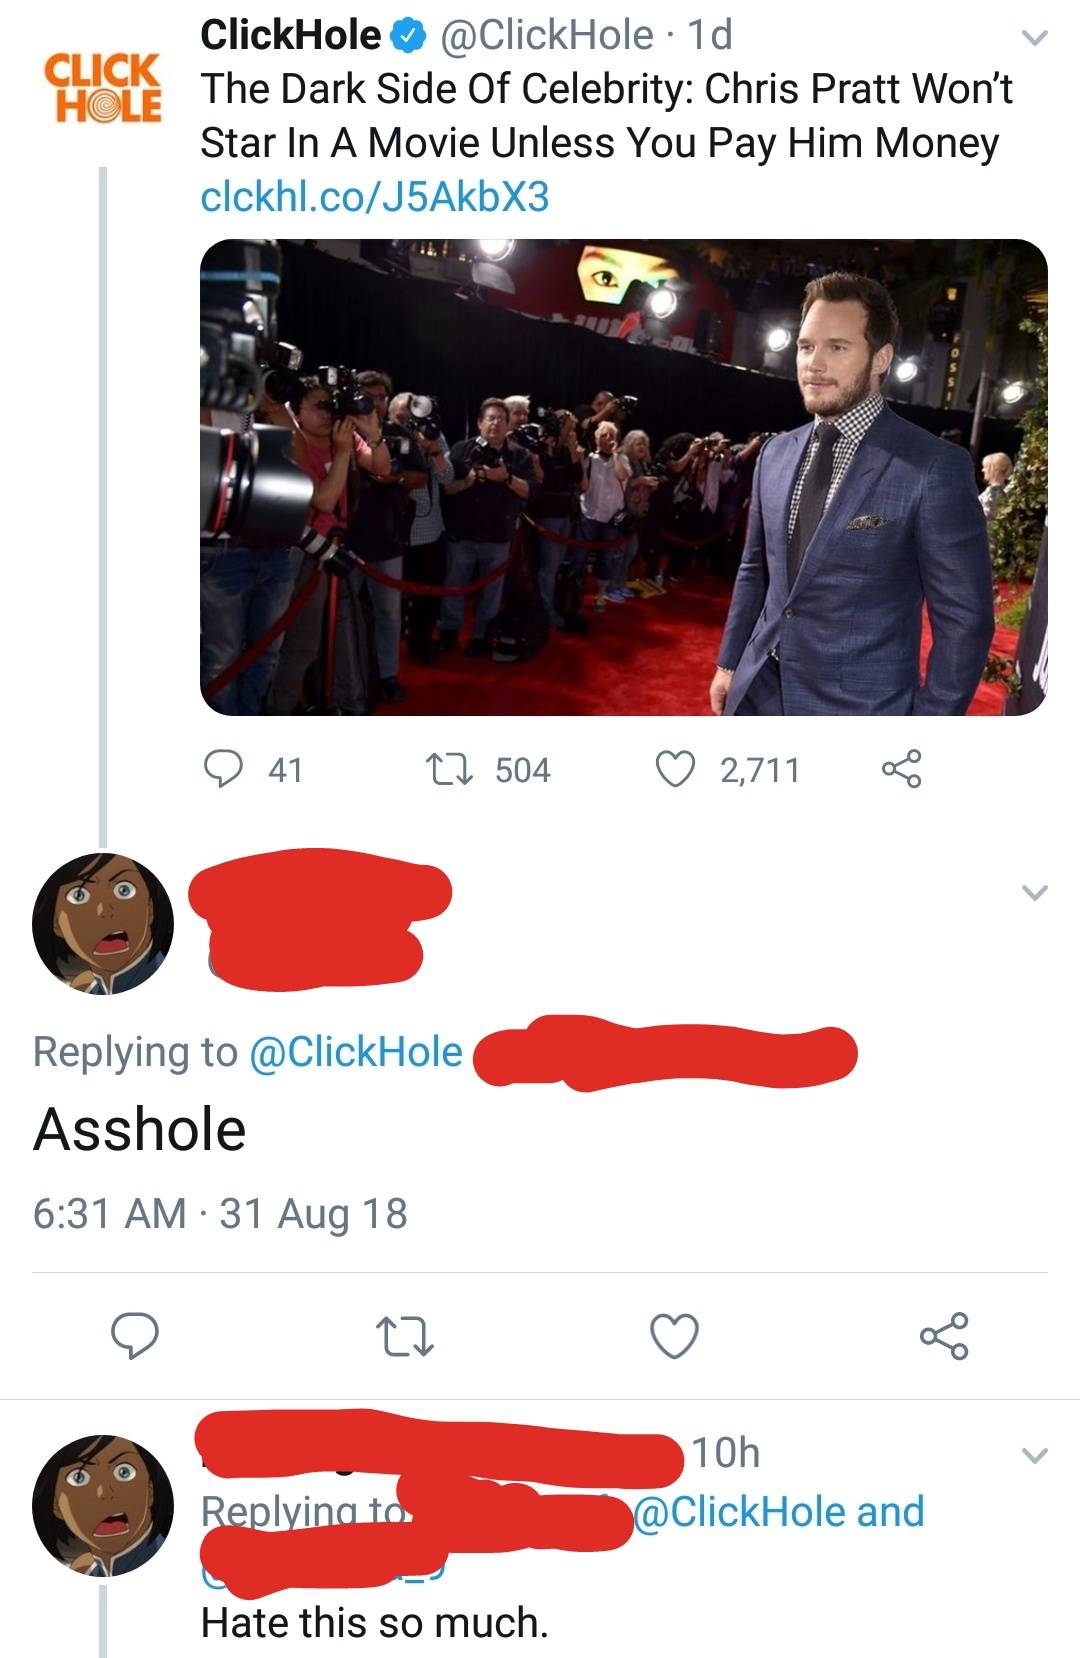Viewport: 1080px width, 1658px height.
Task: Share the ClickHole Chris Pratt tweet
Action: [x=901, y=769]
